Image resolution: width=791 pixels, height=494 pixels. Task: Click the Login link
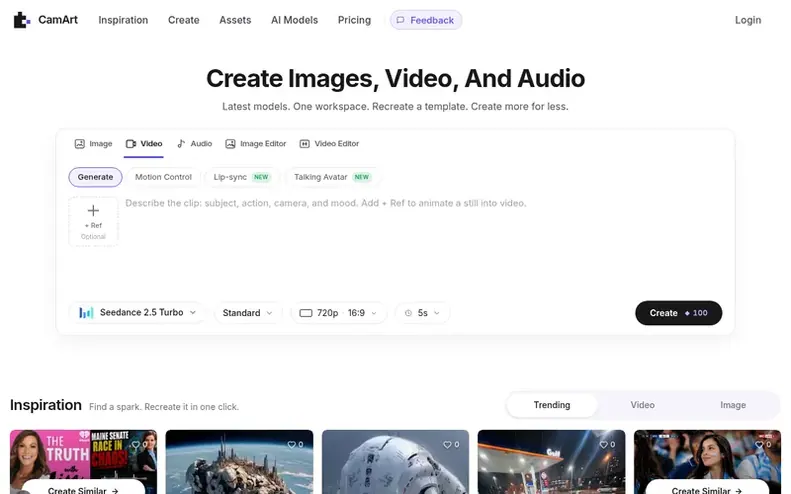(x=748, y=20)
